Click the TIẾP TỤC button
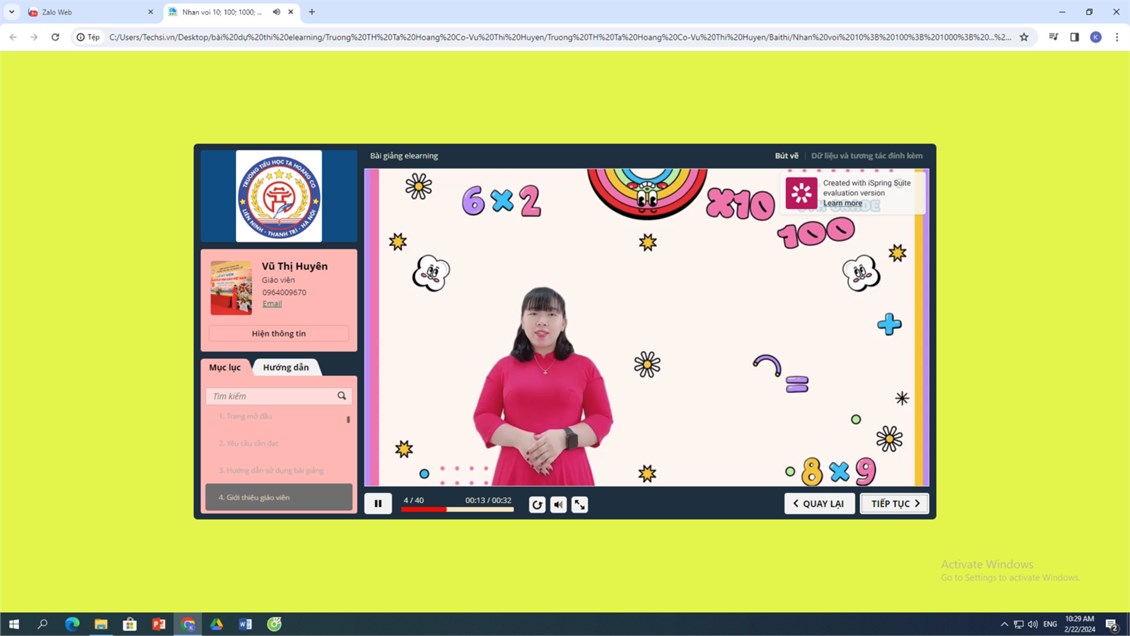The height and width of the screenshot is (636, 1130). click(x=894, y=503)
